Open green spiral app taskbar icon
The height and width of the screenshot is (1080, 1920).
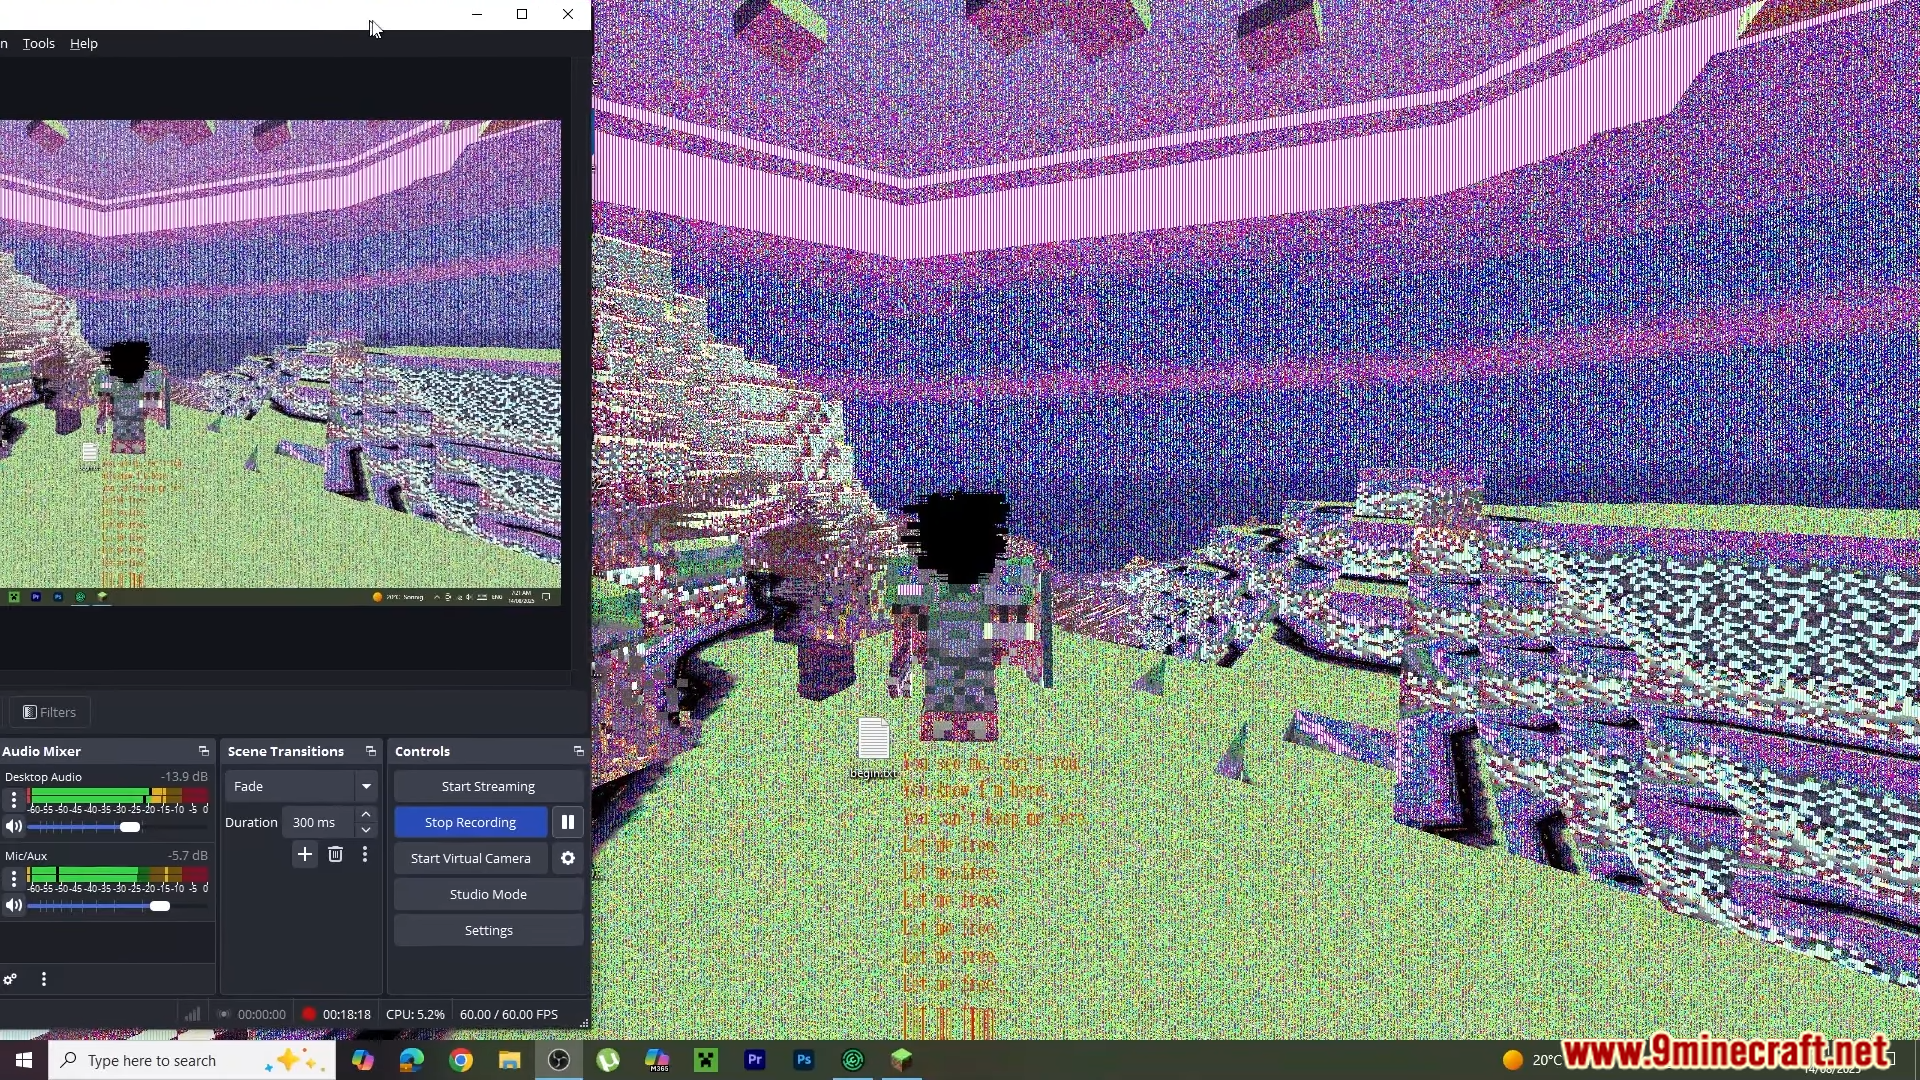tap(853, 1060)
